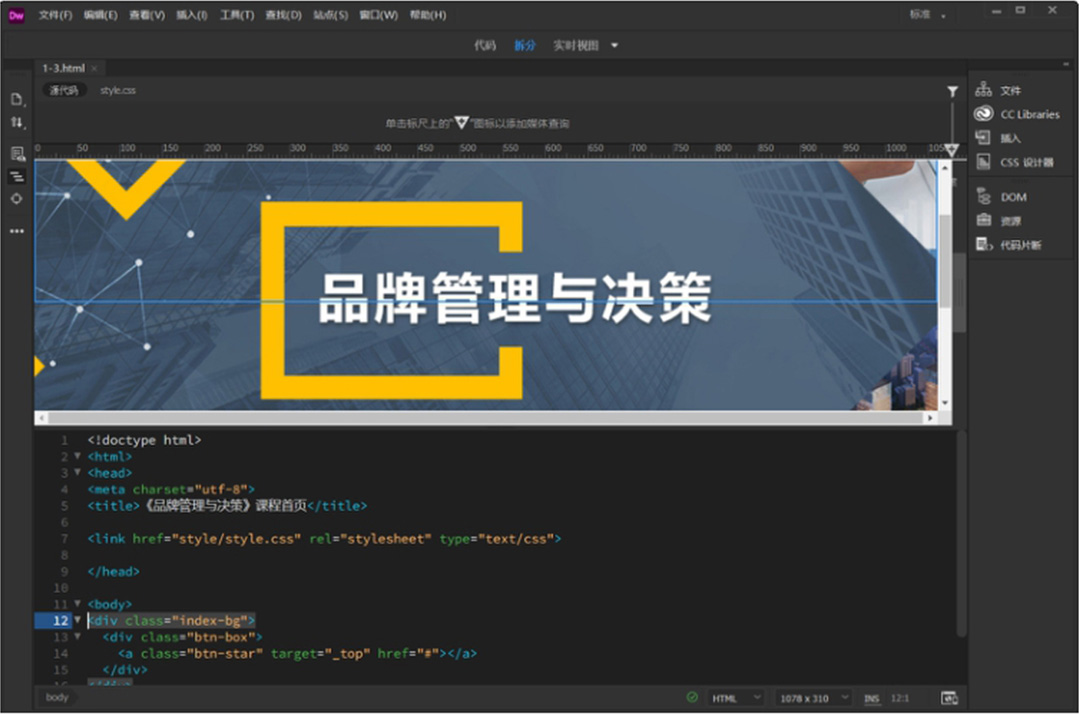
Task: Switch to the style.css related file
Action: (x=117, y=90)
